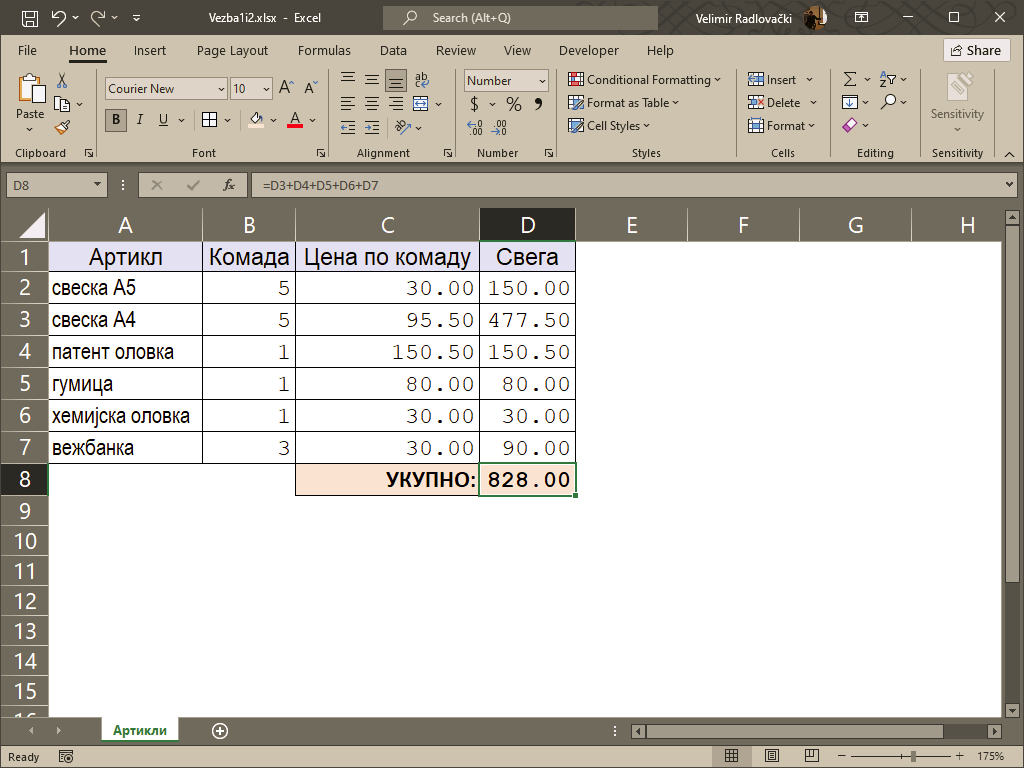The image size is (1024, 768).
Task: Open the Formulas ribbon tab
Action: (324, 50)
